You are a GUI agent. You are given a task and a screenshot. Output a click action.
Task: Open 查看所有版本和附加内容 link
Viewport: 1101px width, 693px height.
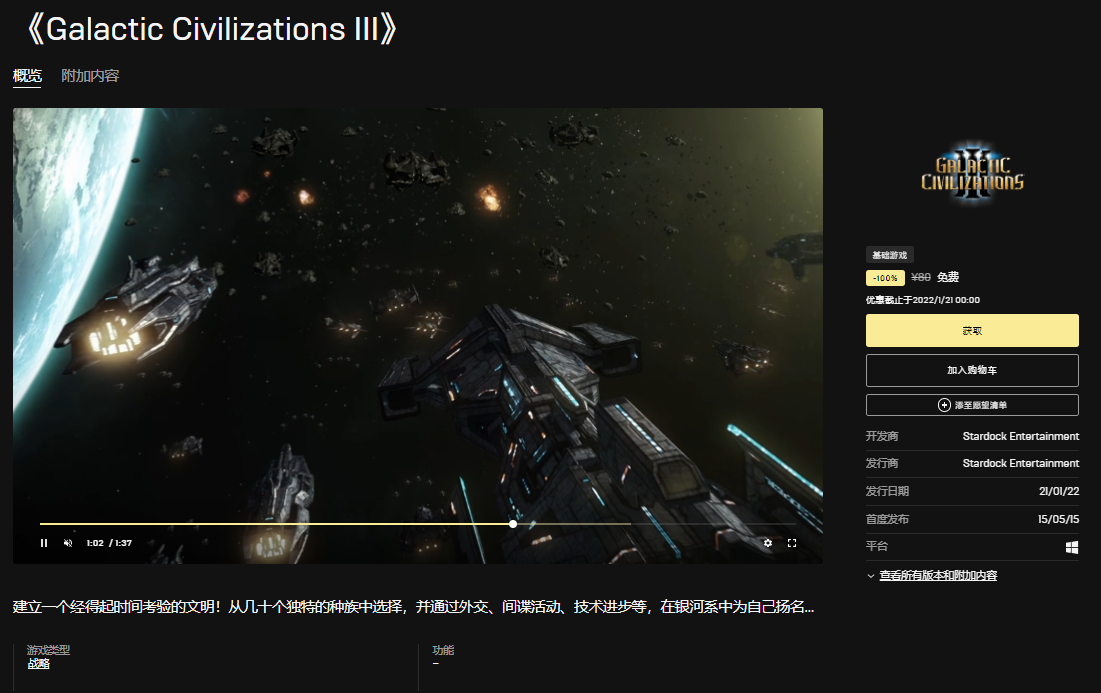[938, 576]
